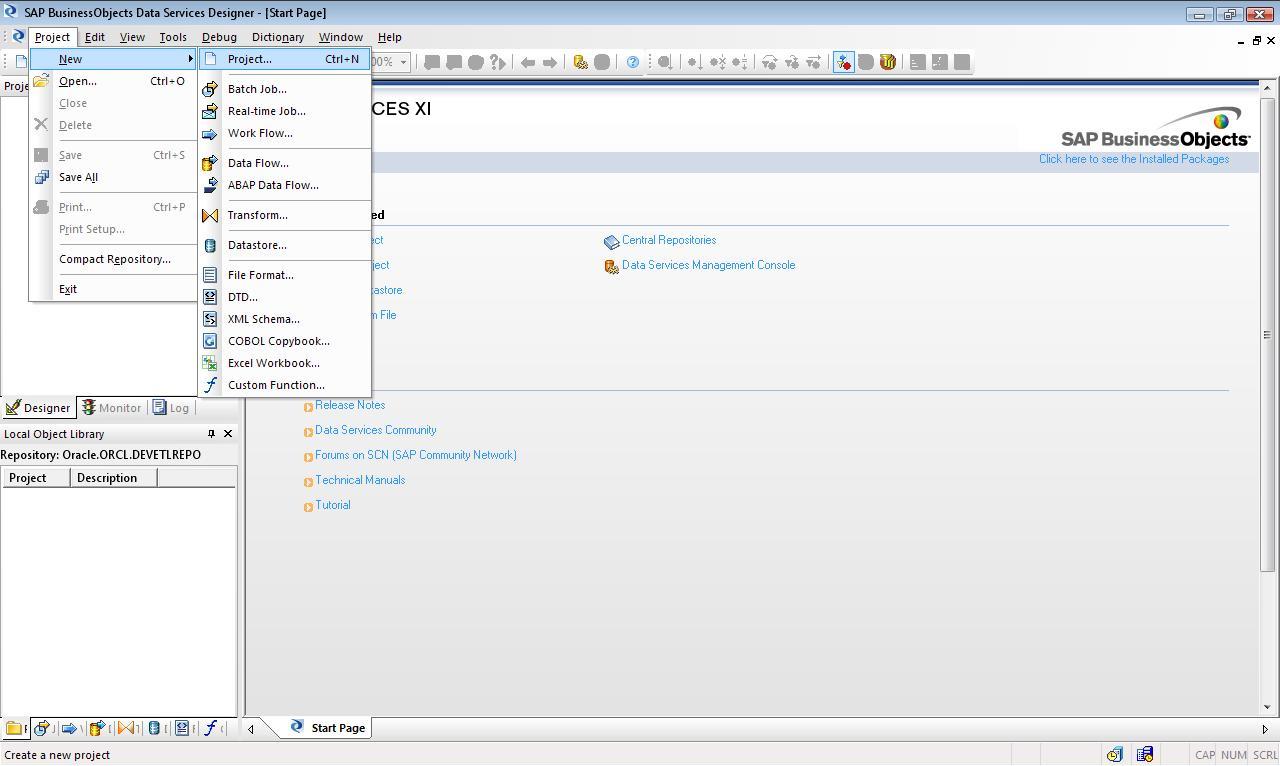Open the Formats library tab icon

(182, 728)
